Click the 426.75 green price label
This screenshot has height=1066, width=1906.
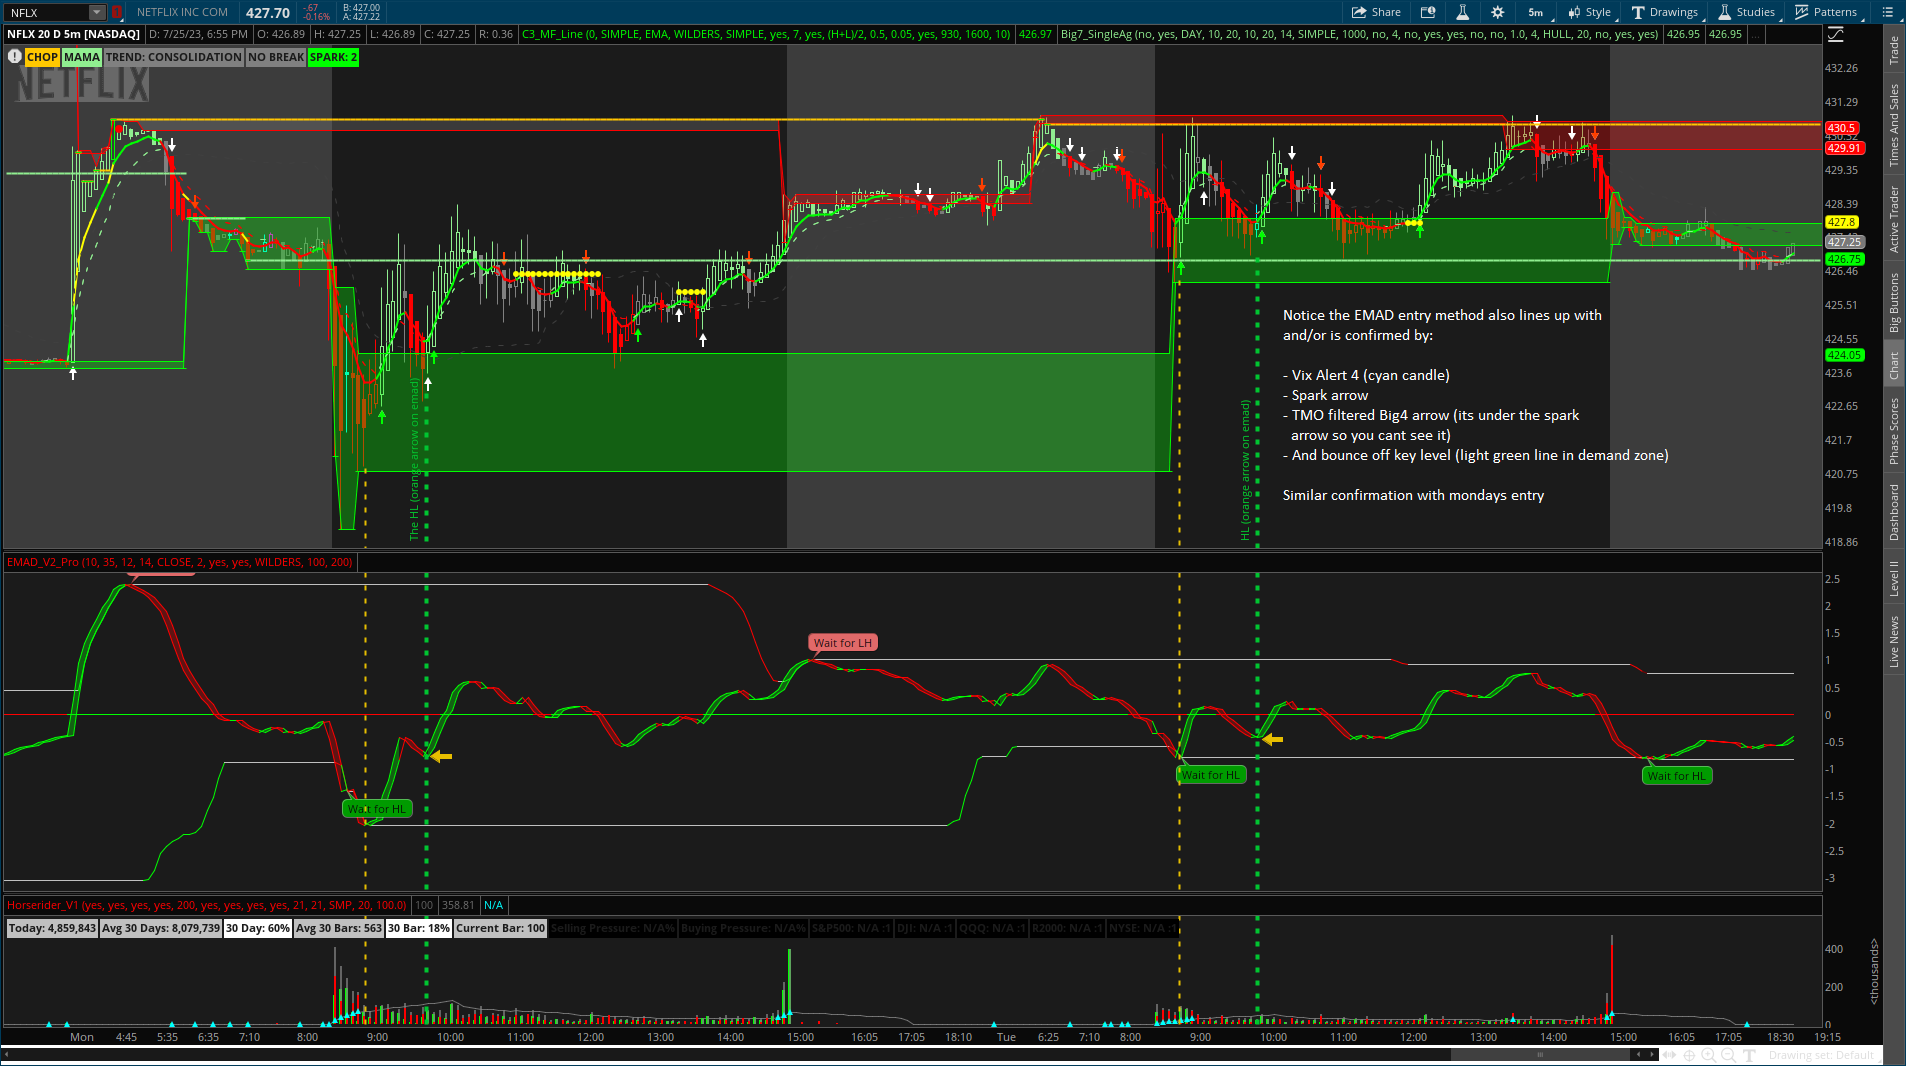[1845, 259]
